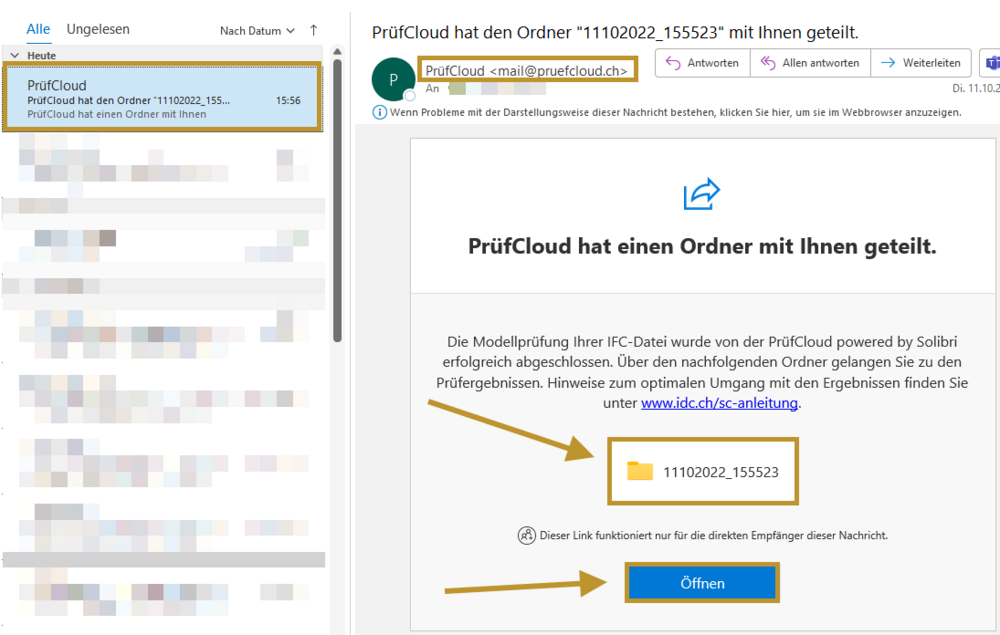Screen dimensions: 1000x635
Task: Click the message list scrollbar up arrow
Action: click(337, 52)
